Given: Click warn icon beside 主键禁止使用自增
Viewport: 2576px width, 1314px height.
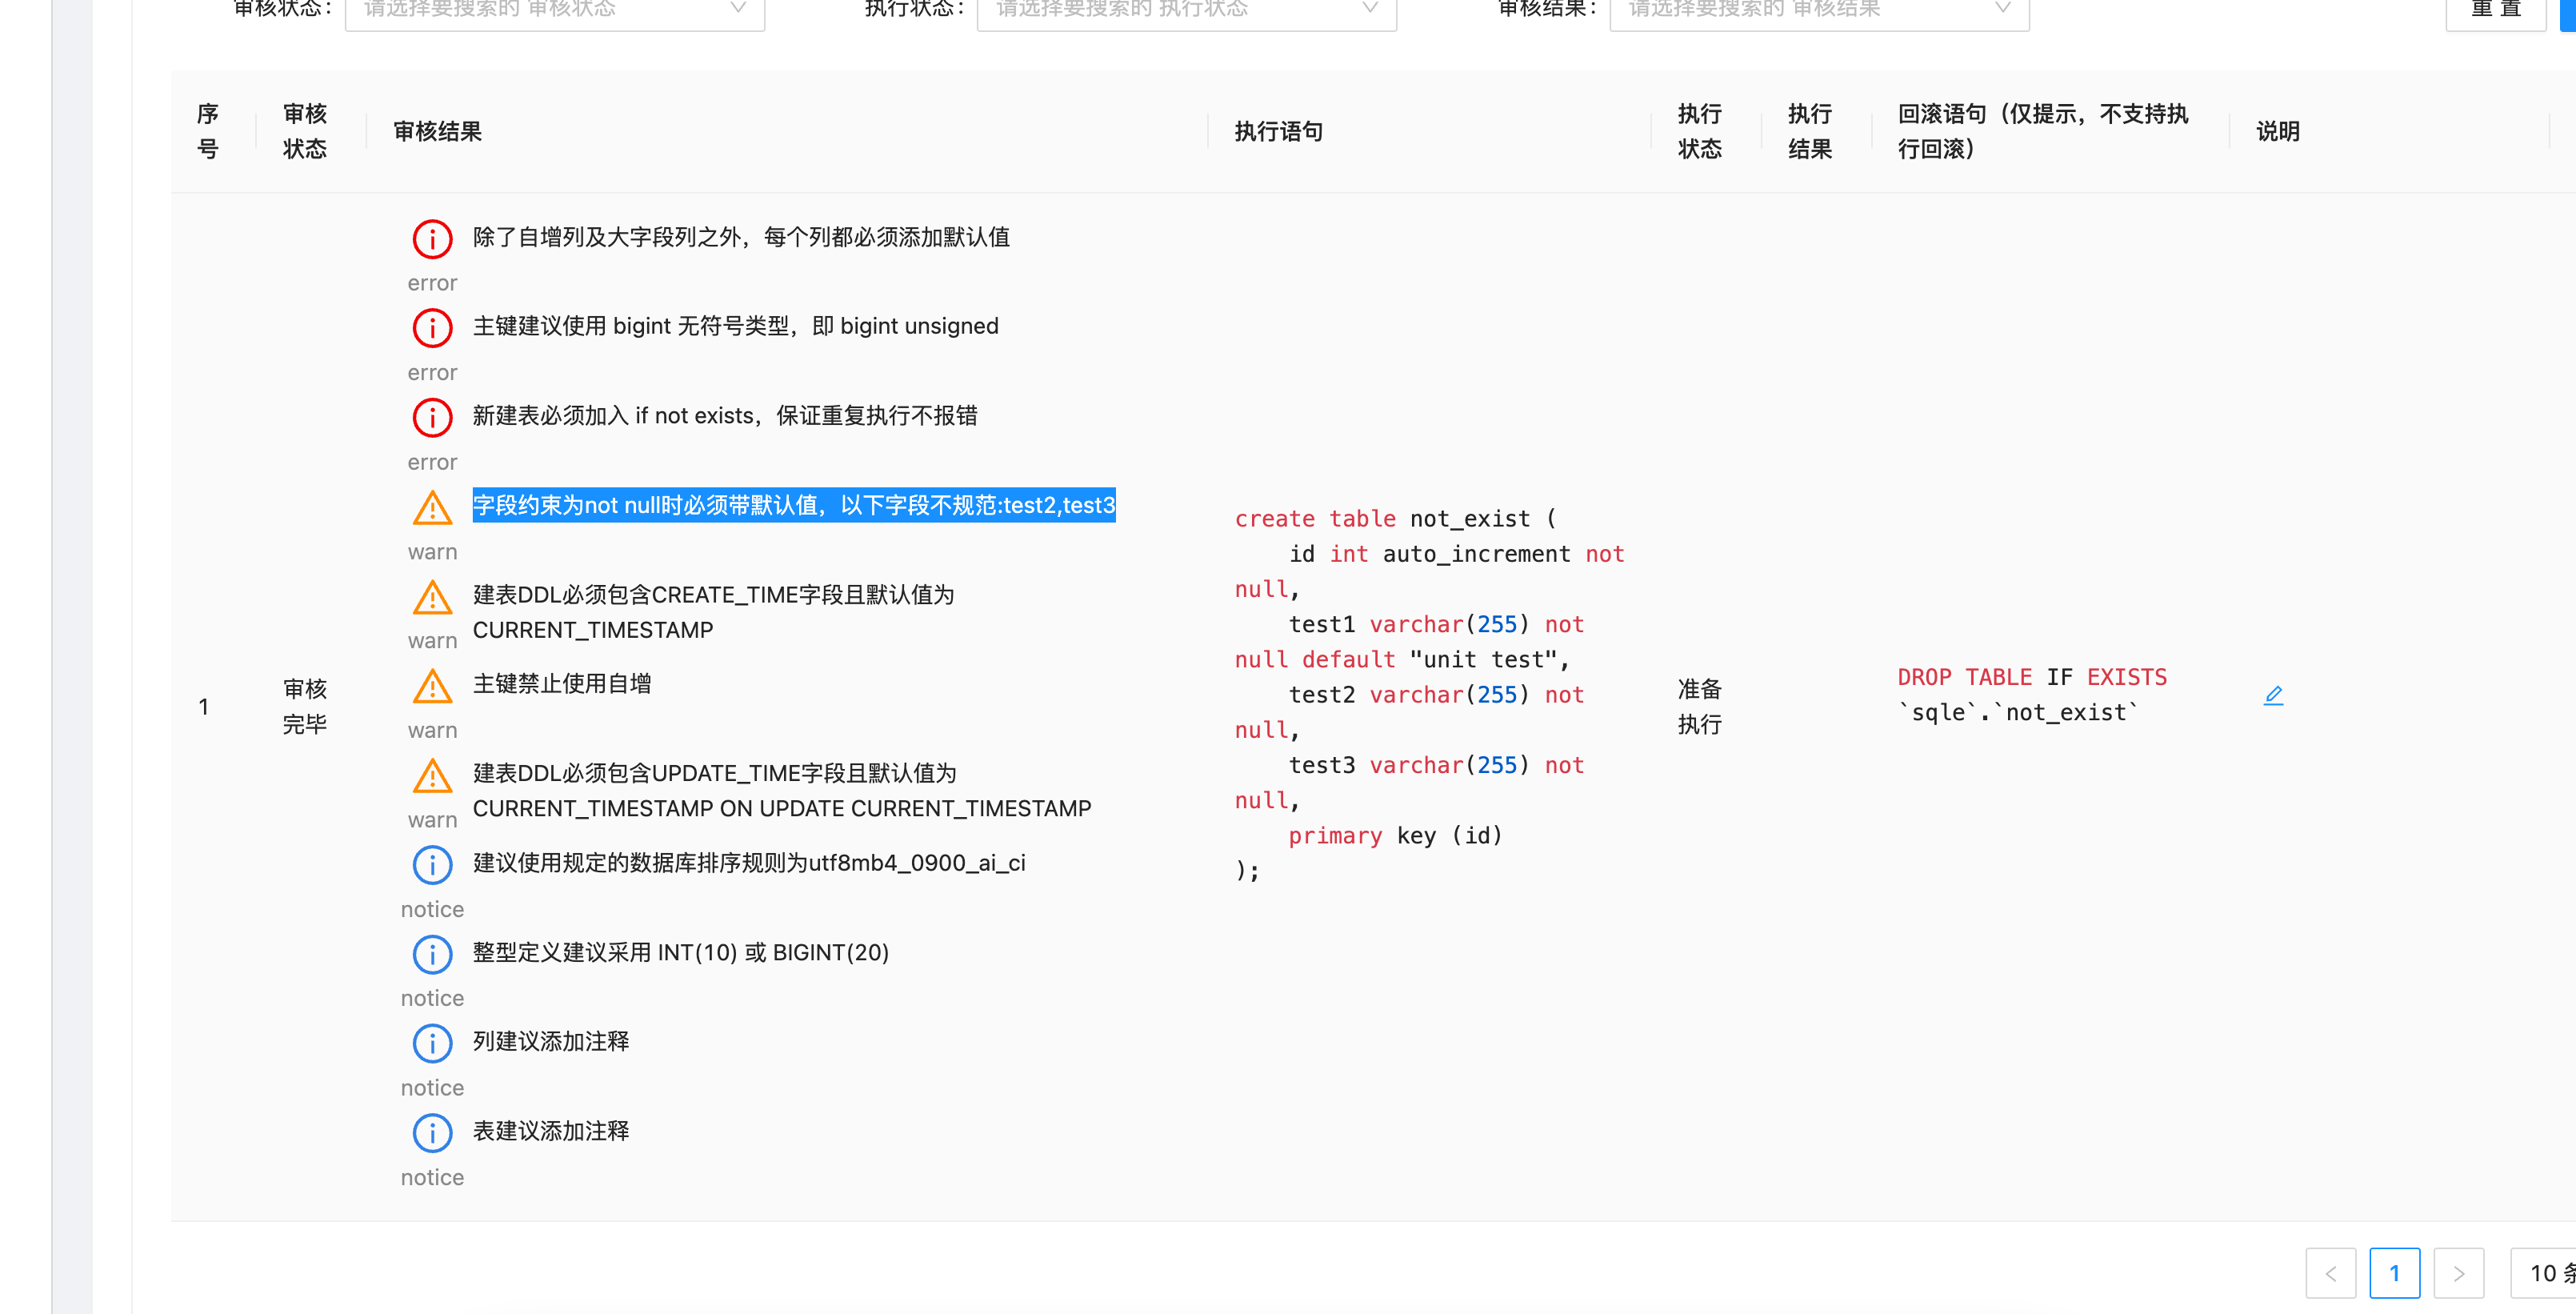Looking at the screenshot, I should click(432, 685).
